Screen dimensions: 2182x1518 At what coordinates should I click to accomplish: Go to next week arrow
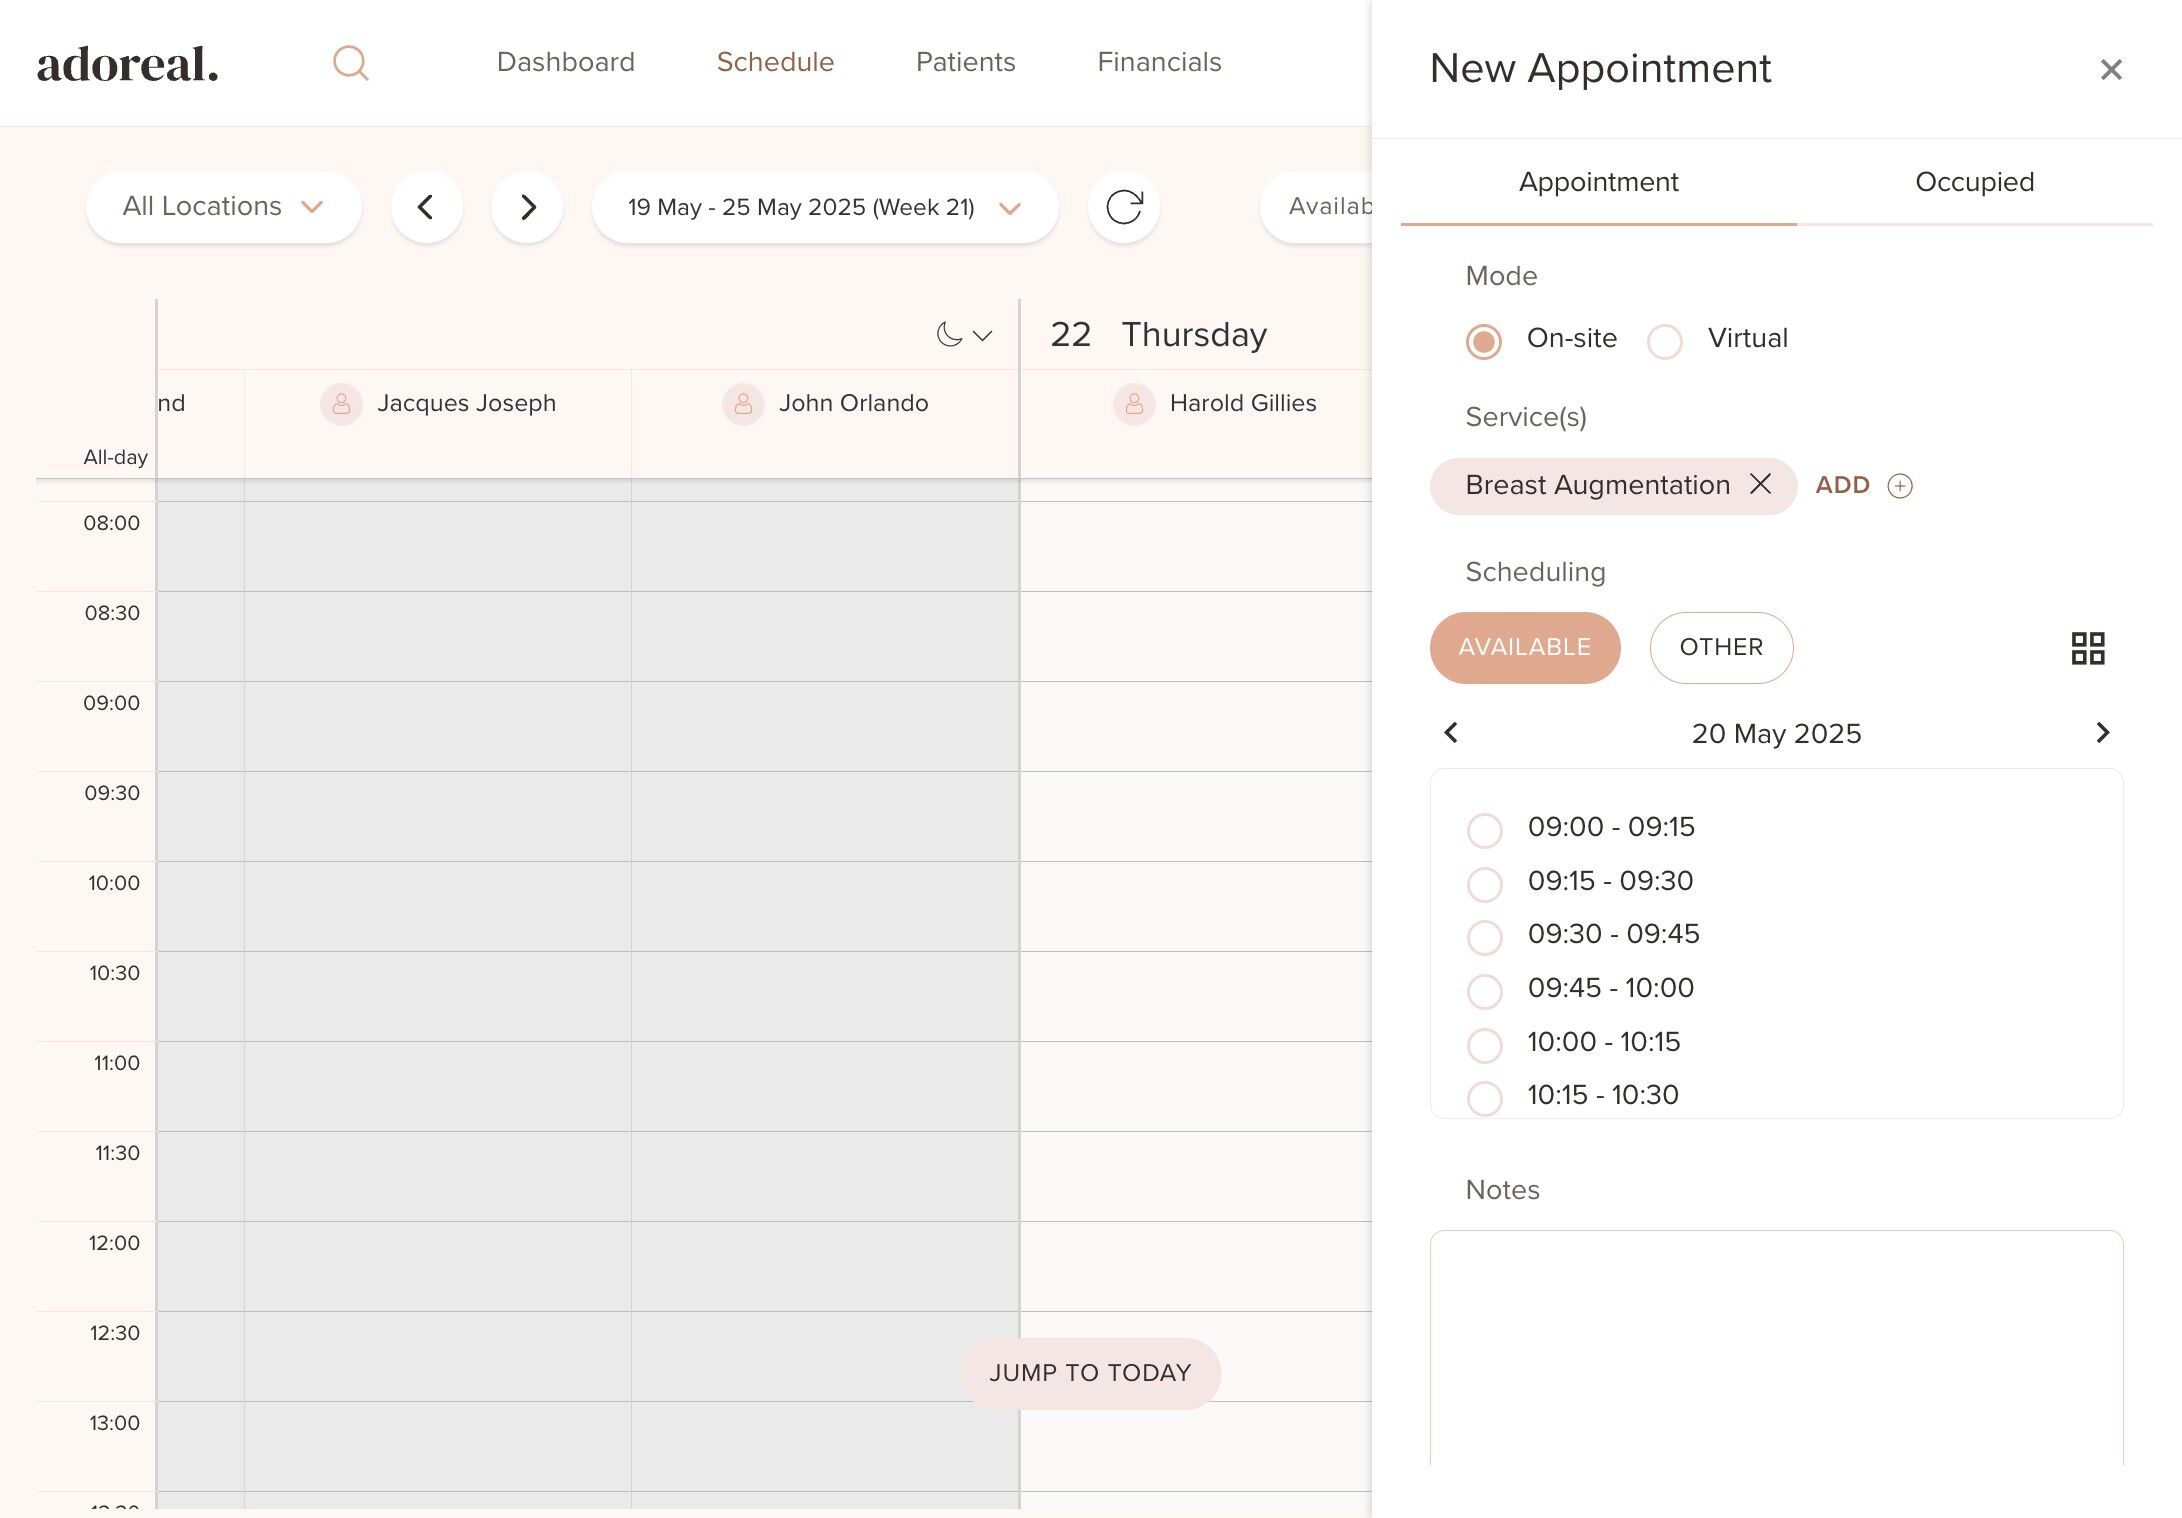click(x=527, y=207)
